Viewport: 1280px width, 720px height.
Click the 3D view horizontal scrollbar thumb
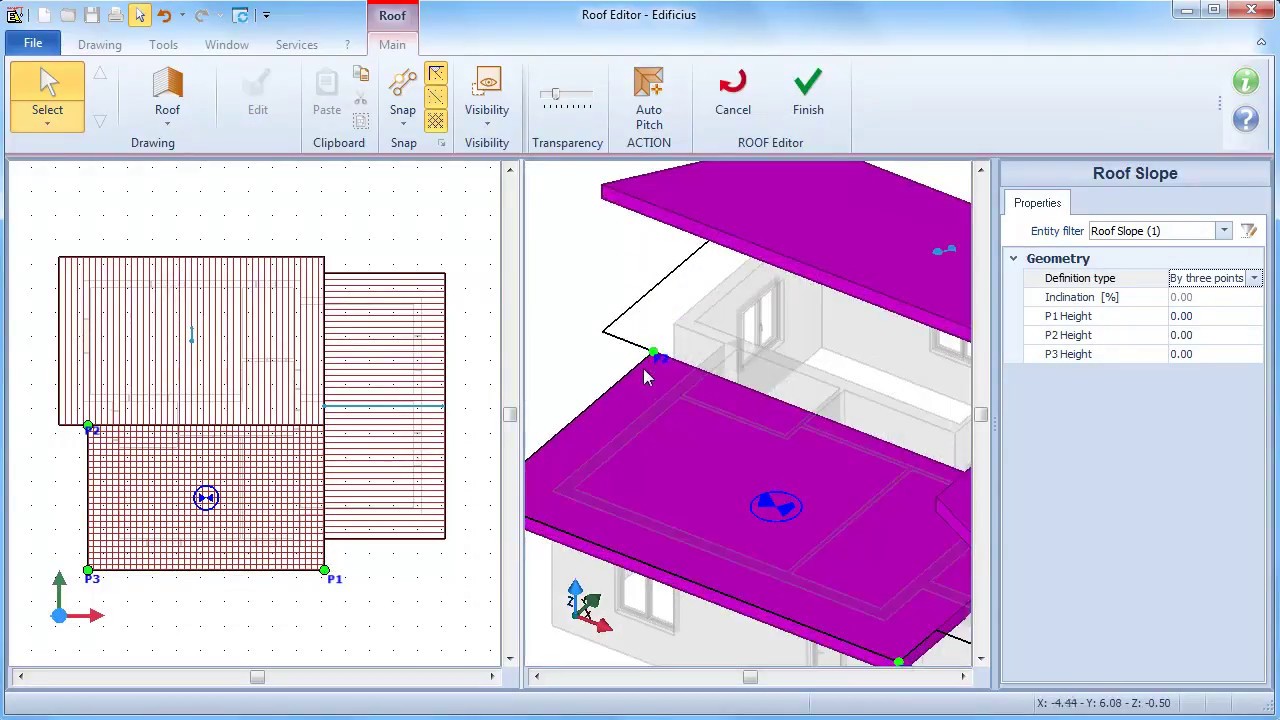click(750, 677)
